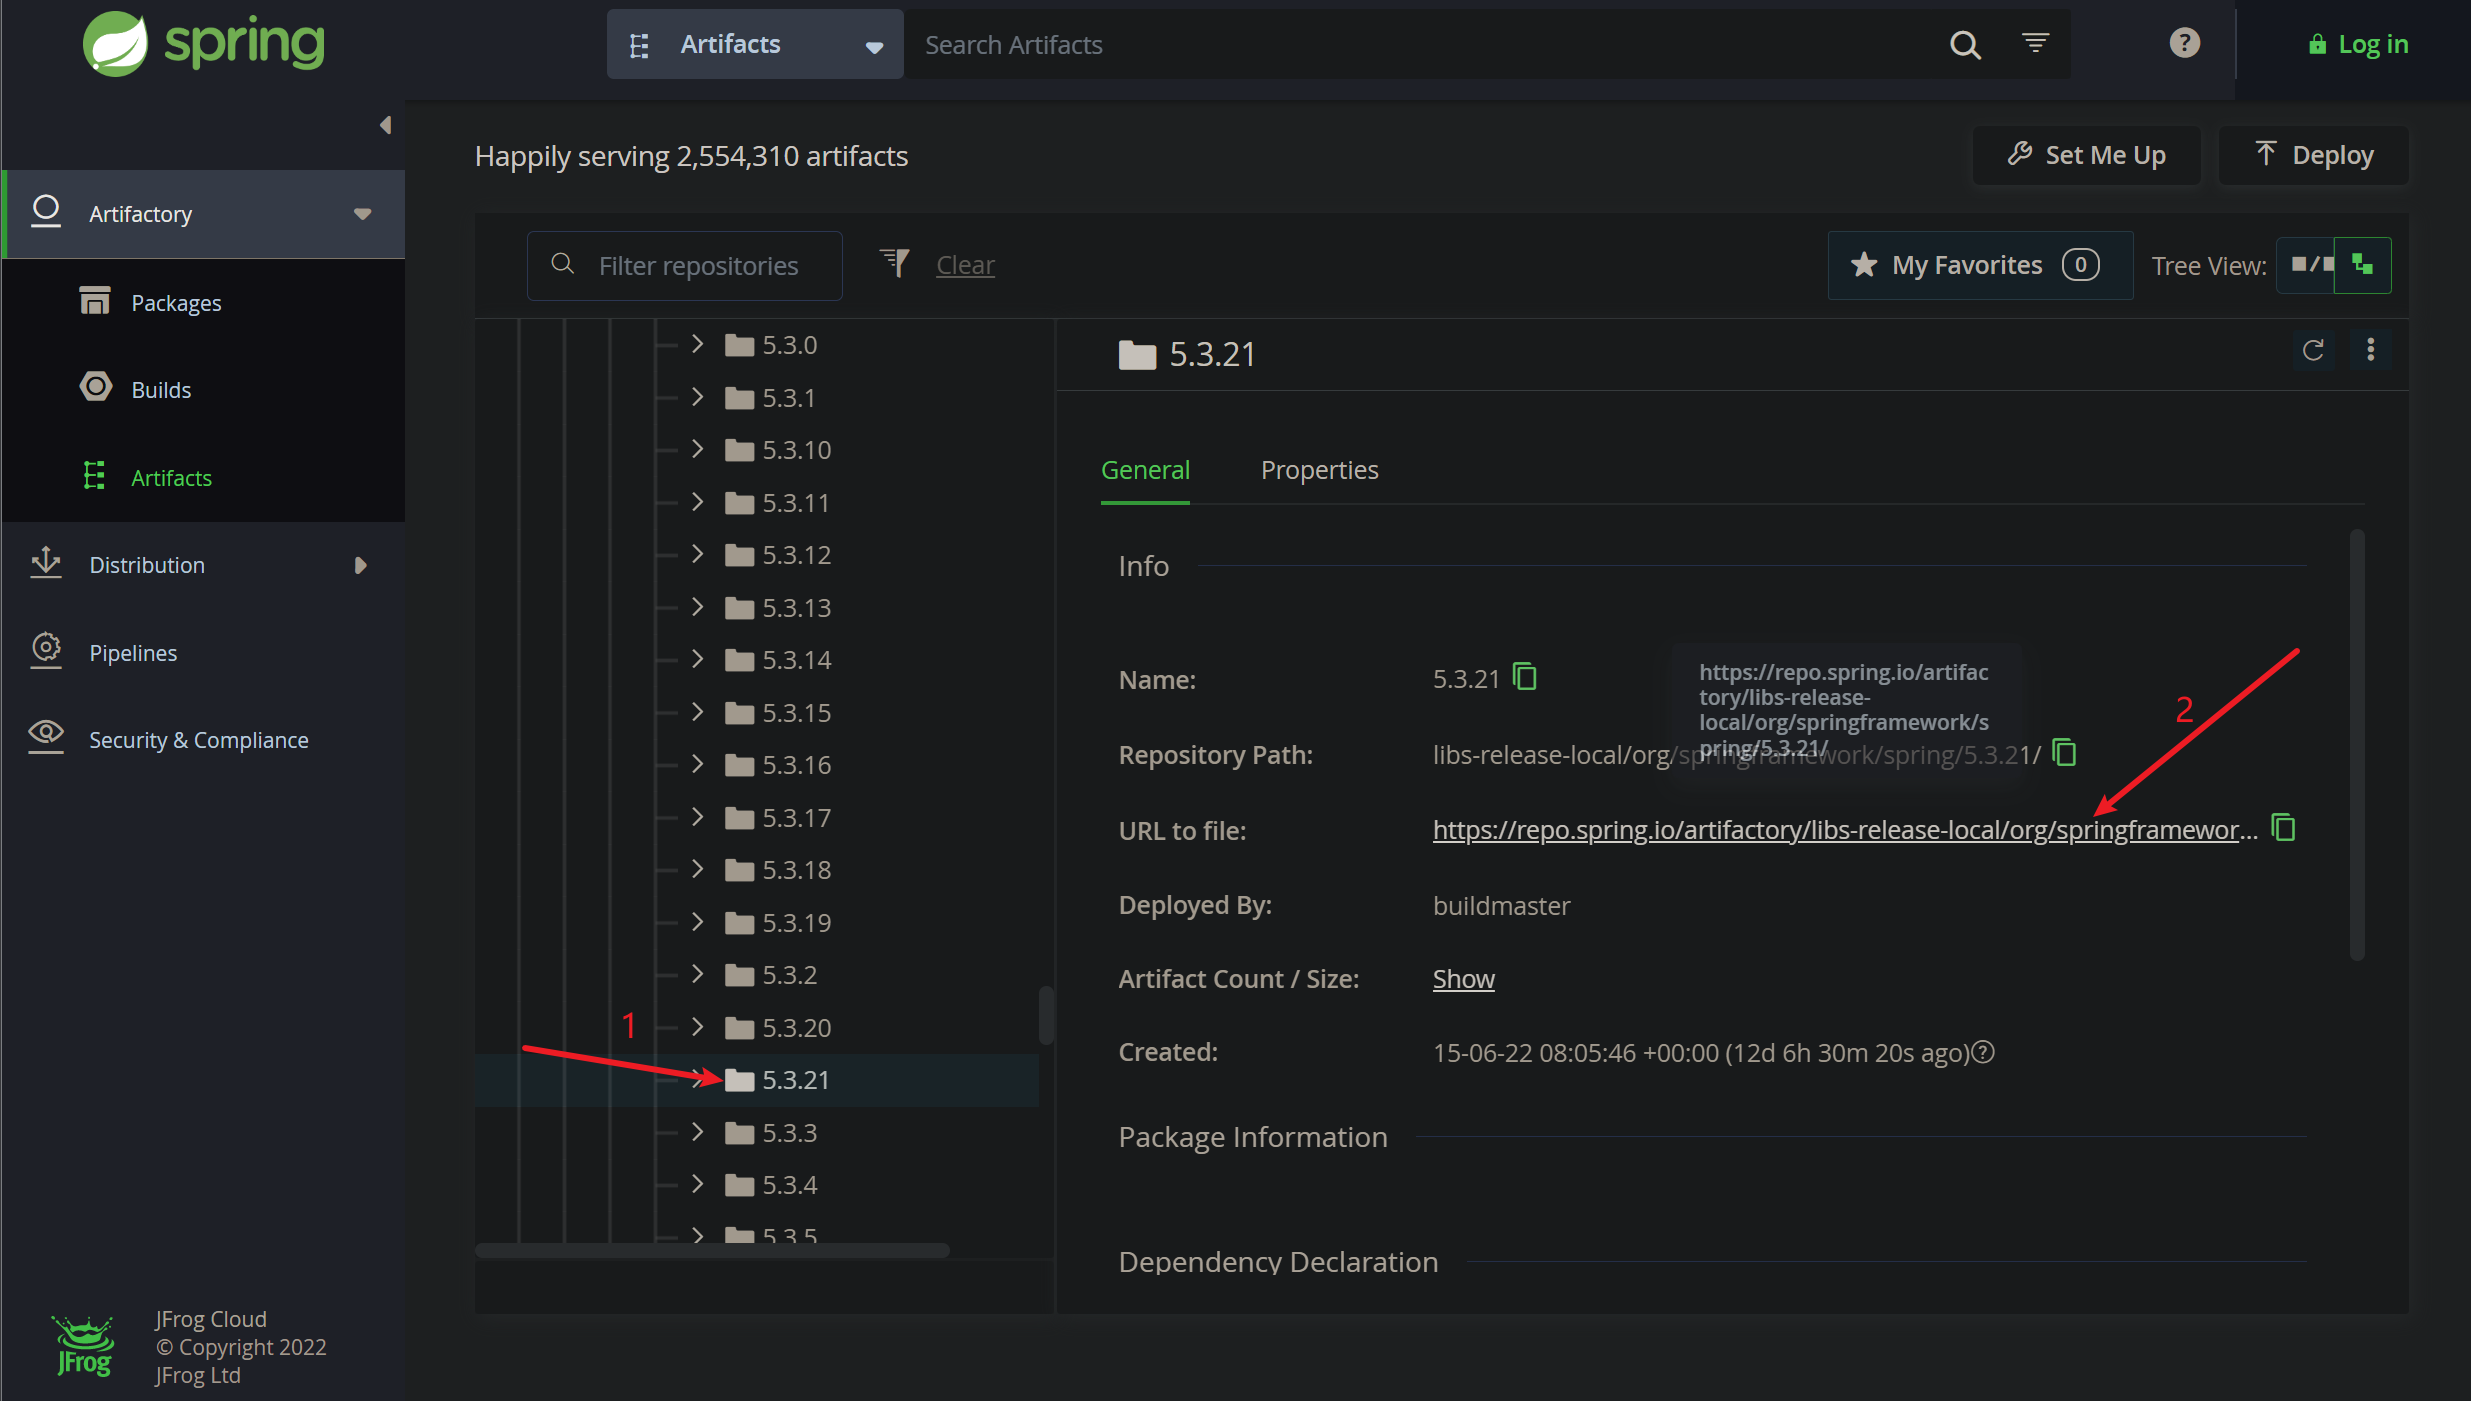Click the Builds hexagon icon

pos(96,387)
